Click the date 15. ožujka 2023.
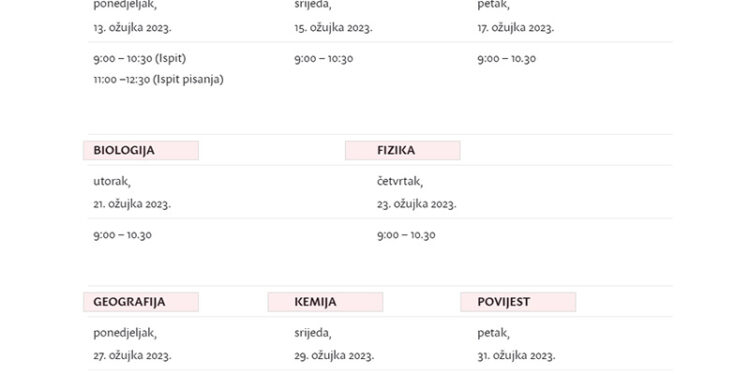750x375 pixels. (333, 28)
